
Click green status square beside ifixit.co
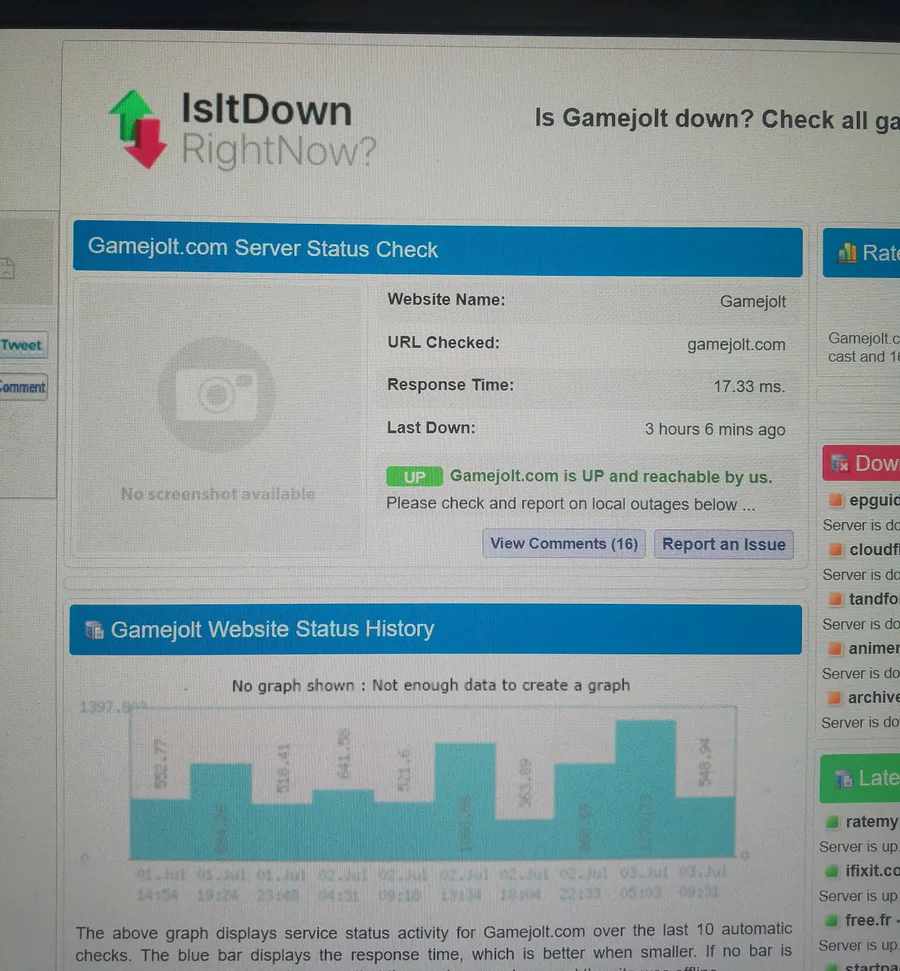click(832, 871)
